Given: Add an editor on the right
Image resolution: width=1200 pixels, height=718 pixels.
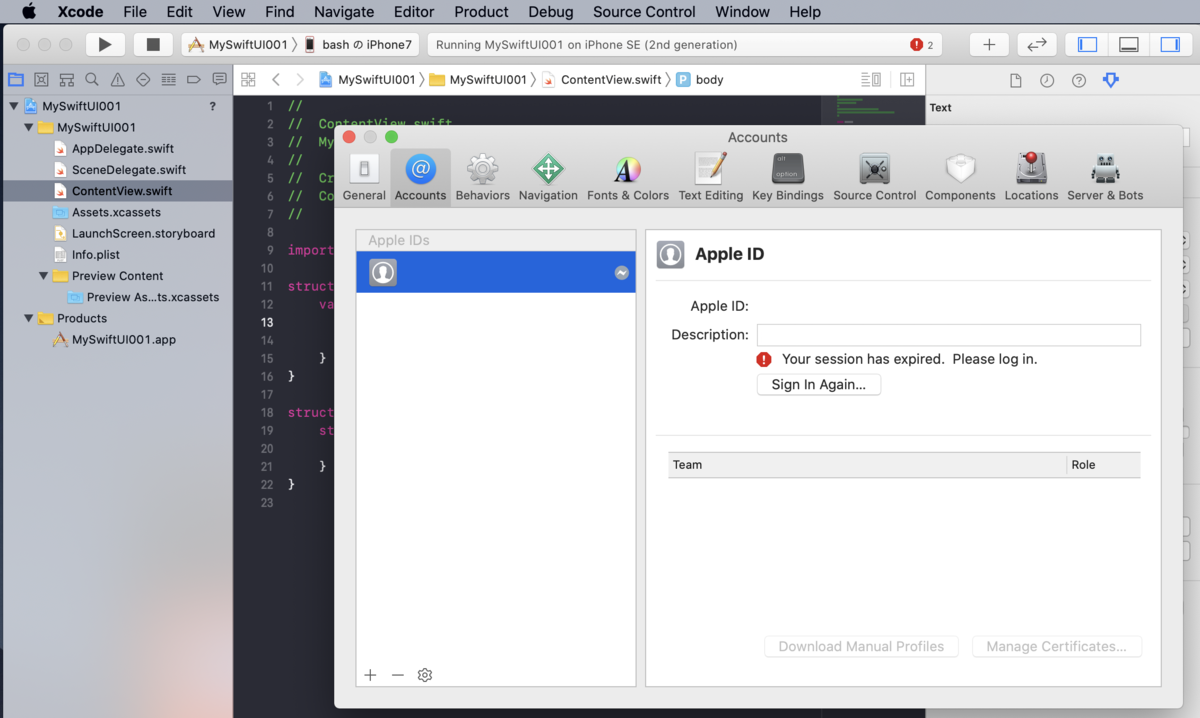Looking at the screenshot, I should pos(907,79).
